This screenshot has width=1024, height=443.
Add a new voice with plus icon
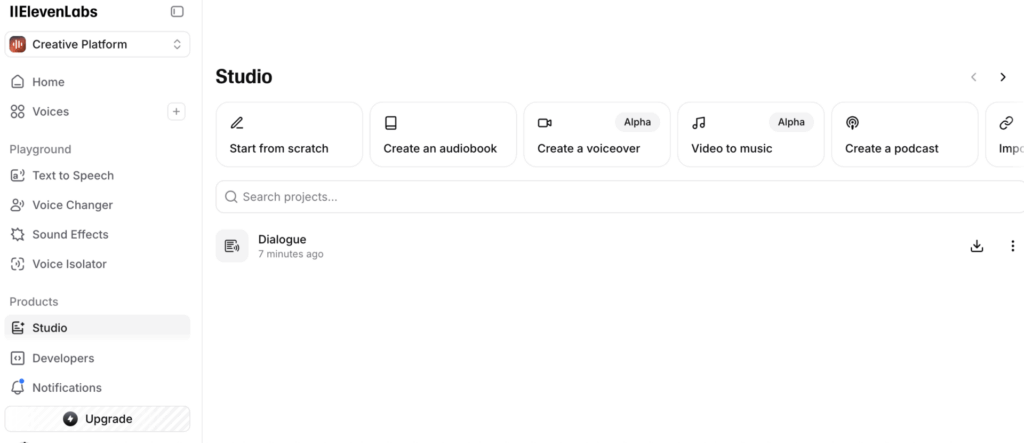tap(176, 112)
